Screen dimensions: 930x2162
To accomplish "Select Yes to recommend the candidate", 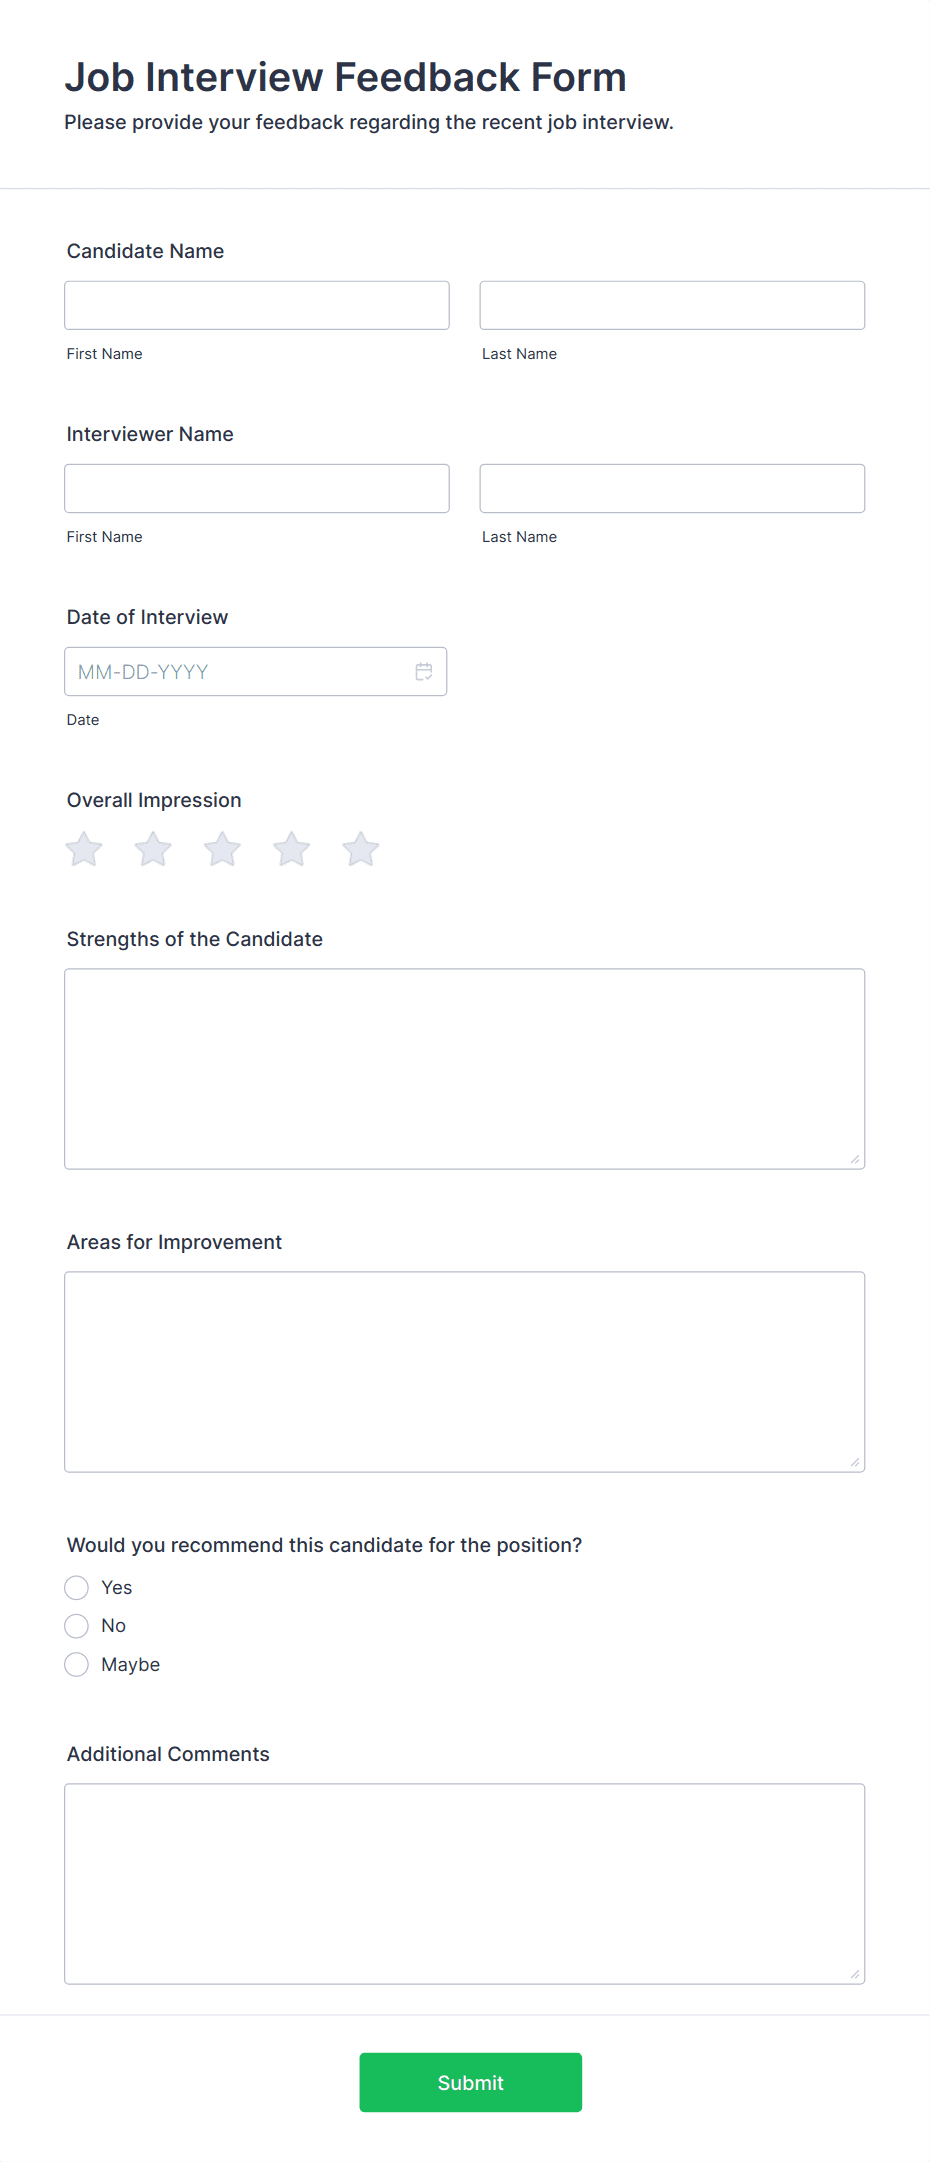I will [x=76, y=1587].
